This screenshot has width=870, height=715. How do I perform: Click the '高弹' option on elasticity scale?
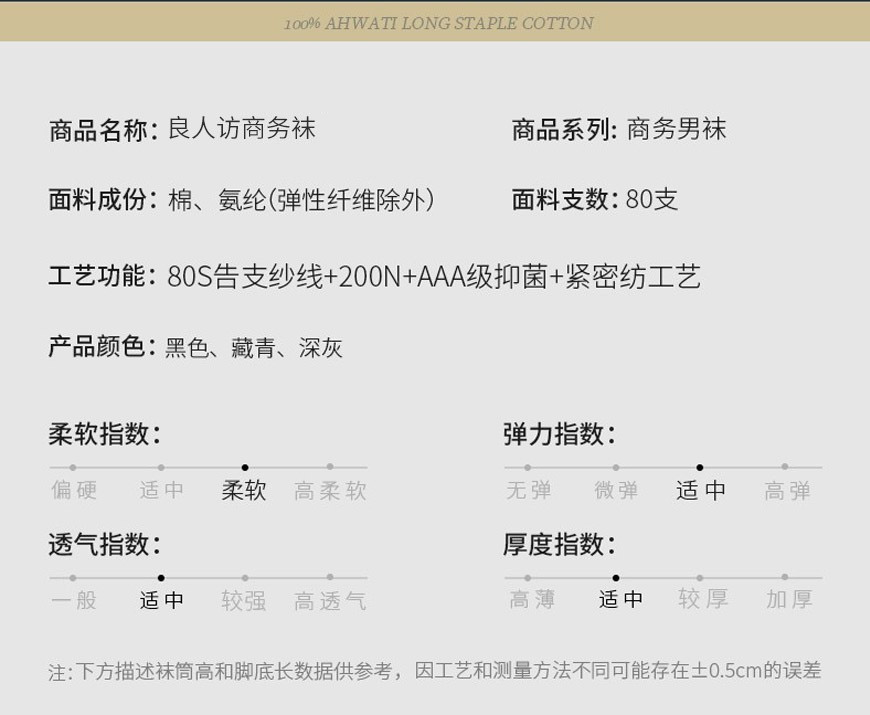point(787,491)
